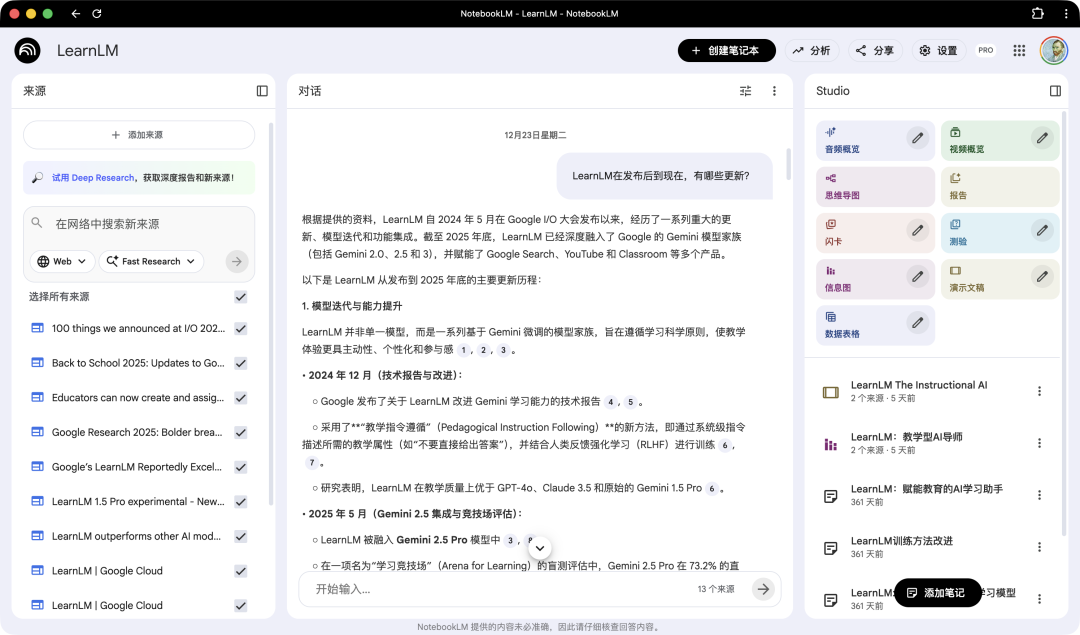The height and width of the screenshot is (635, 1080).
Task: Generate 闪卡 flashcards
Action: coord(875,233)
